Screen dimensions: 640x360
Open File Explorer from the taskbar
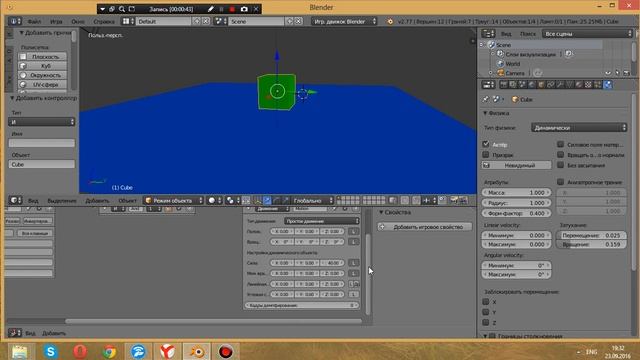[x=20, y=351]
